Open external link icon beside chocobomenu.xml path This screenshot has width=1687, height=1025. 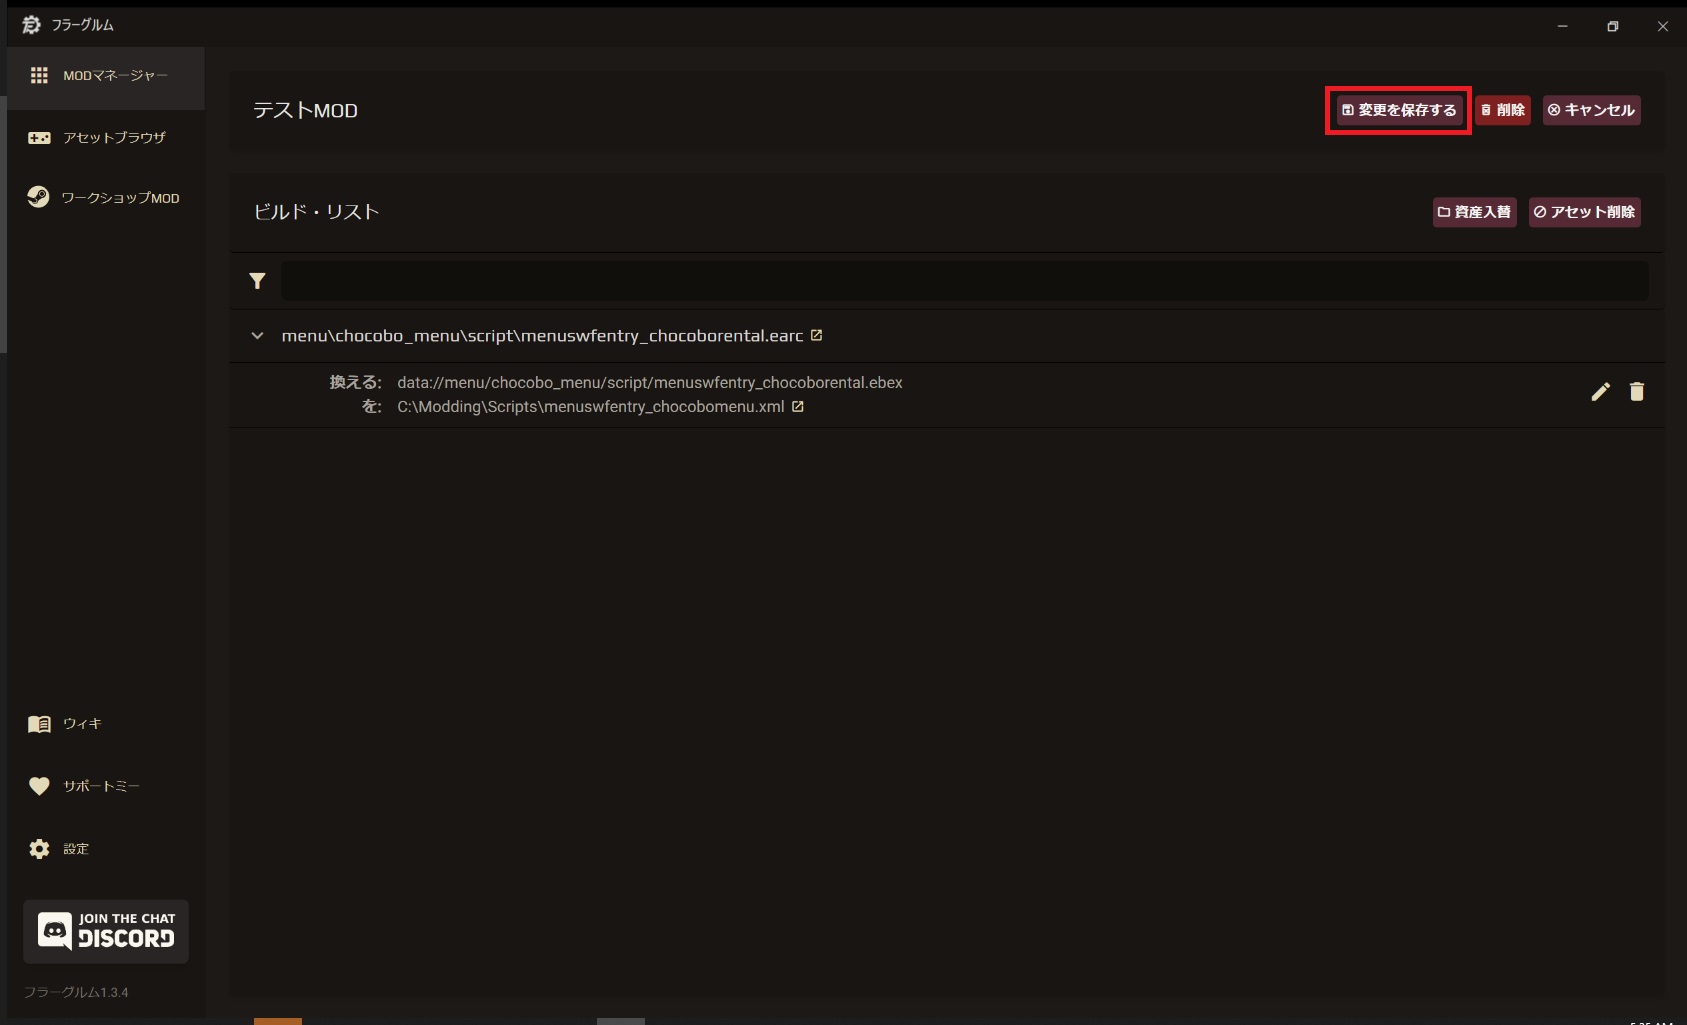(x=798, y=407)
